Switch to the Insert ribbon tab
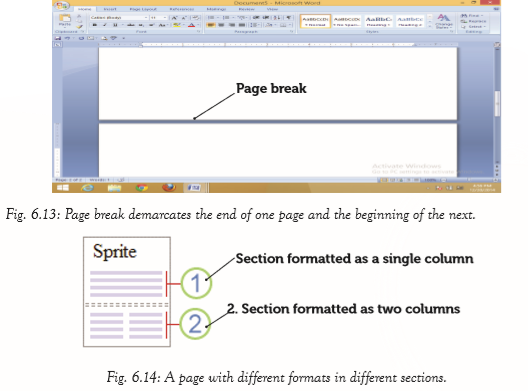The height and width of the screenshot is (391, 528). 110,9
